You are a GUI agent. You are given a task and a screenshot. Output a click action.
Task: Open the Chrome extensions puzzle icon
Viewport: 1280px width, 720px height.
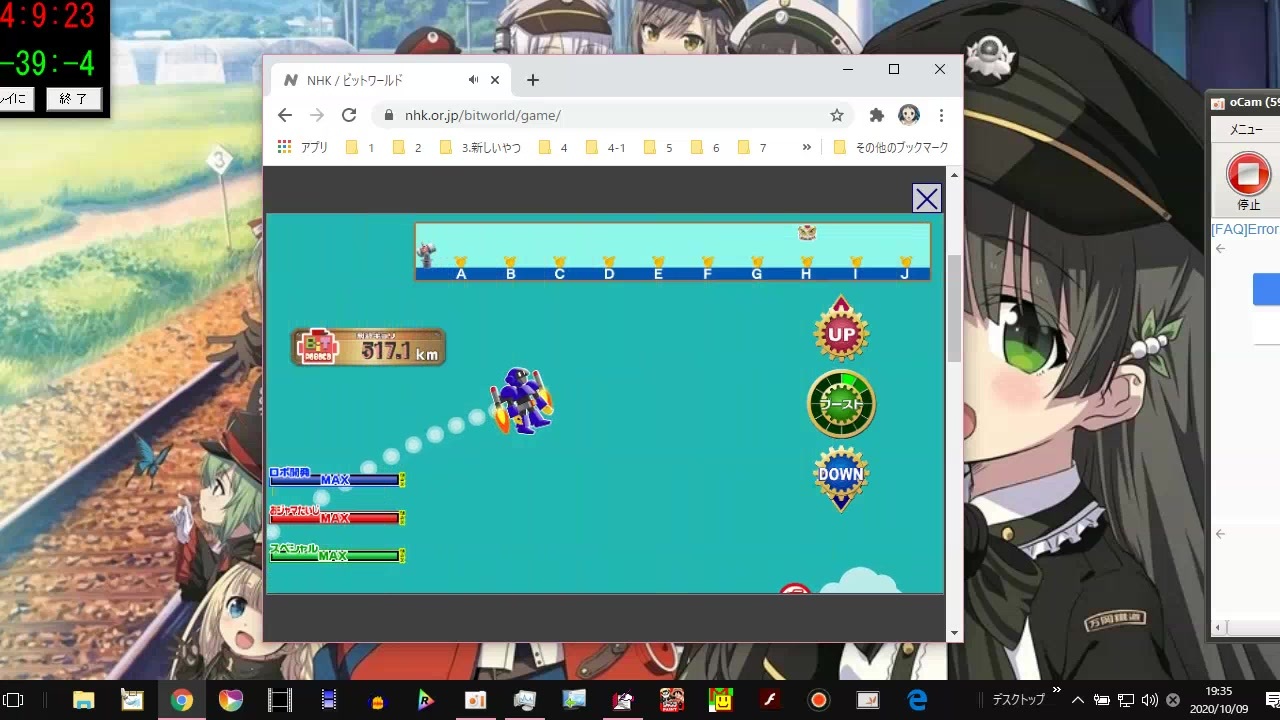pyautogui.click(x=877, y=115)
